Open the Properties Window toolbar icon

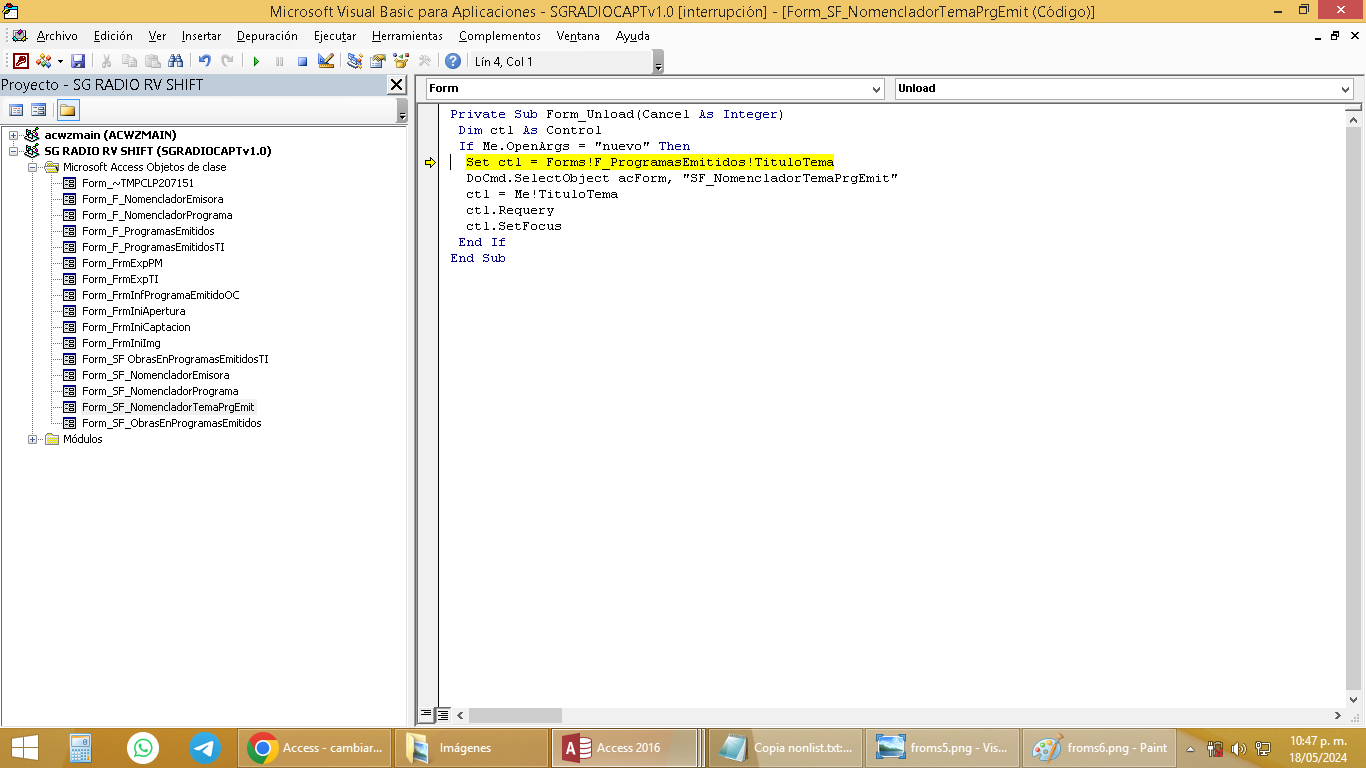378,61
